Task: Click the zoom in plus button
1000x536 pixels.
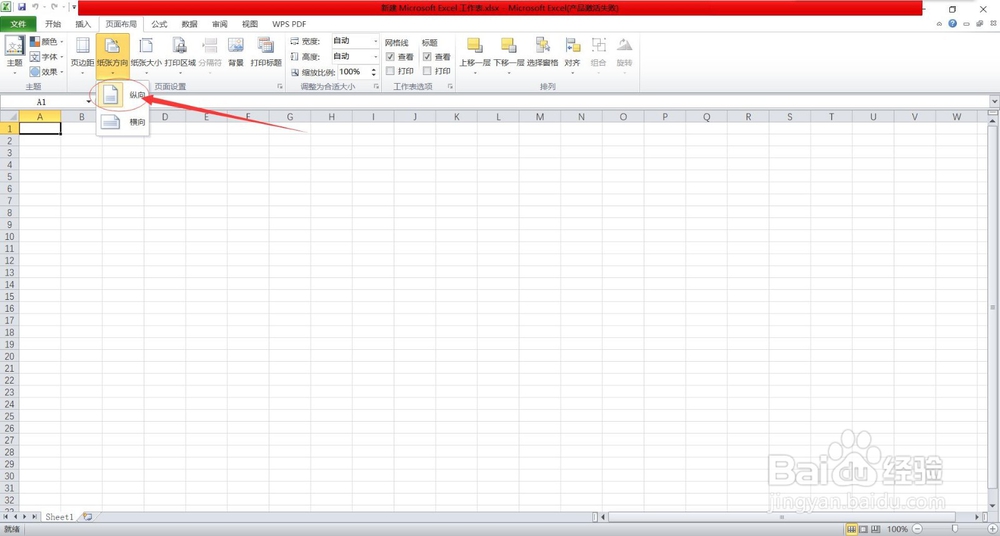Action: click(x=992, y=529)
